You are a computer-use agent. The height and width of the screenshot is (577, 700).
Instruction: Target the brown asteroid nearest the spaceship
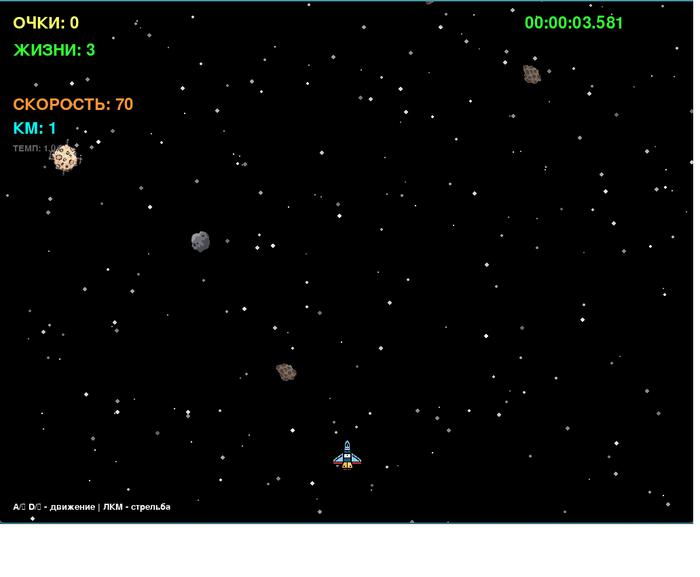click(x=286, y=372)
